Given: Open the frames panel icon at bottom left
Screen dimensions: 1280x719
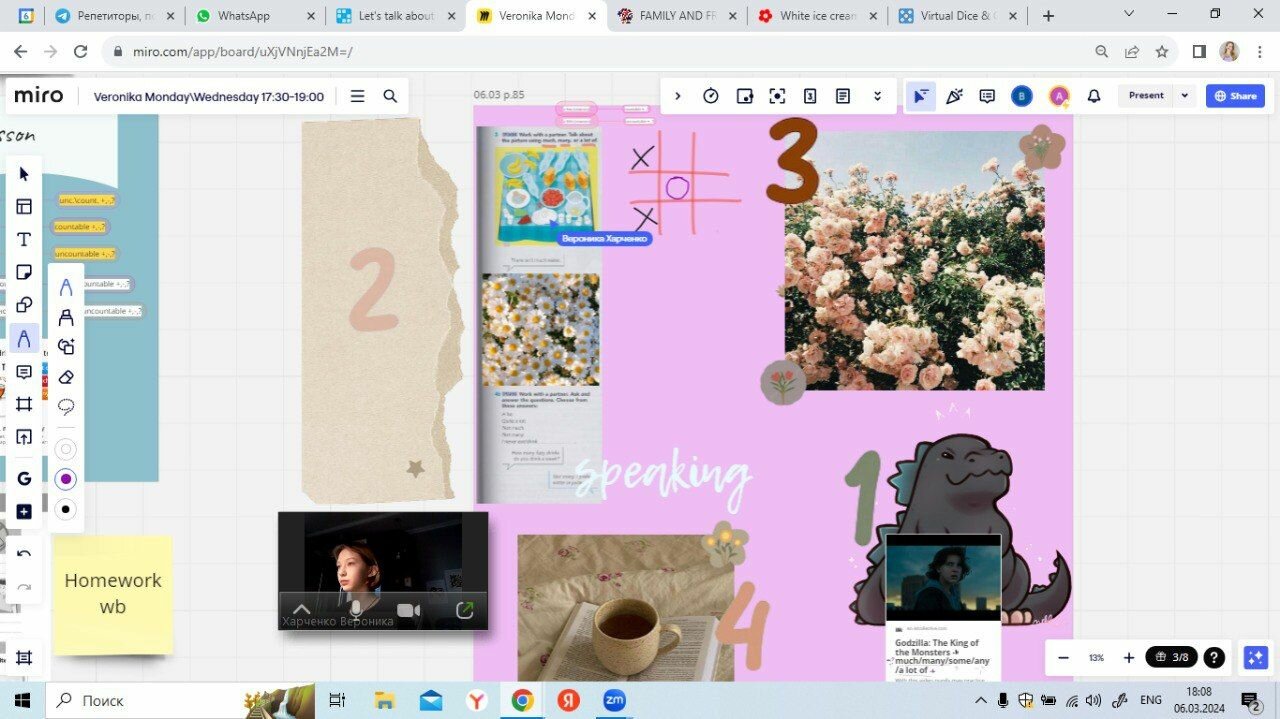Looking at the screenshot, I should [24, 658].
